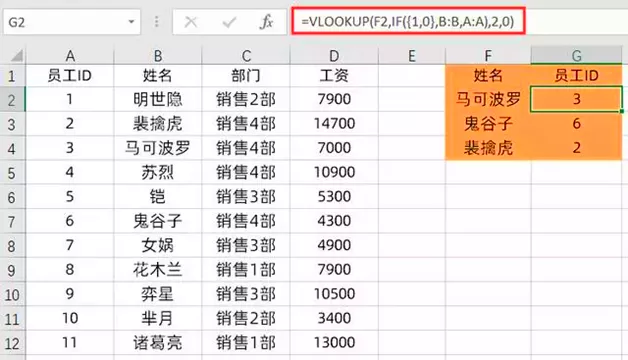Click header cell 工资

(334, 76)
